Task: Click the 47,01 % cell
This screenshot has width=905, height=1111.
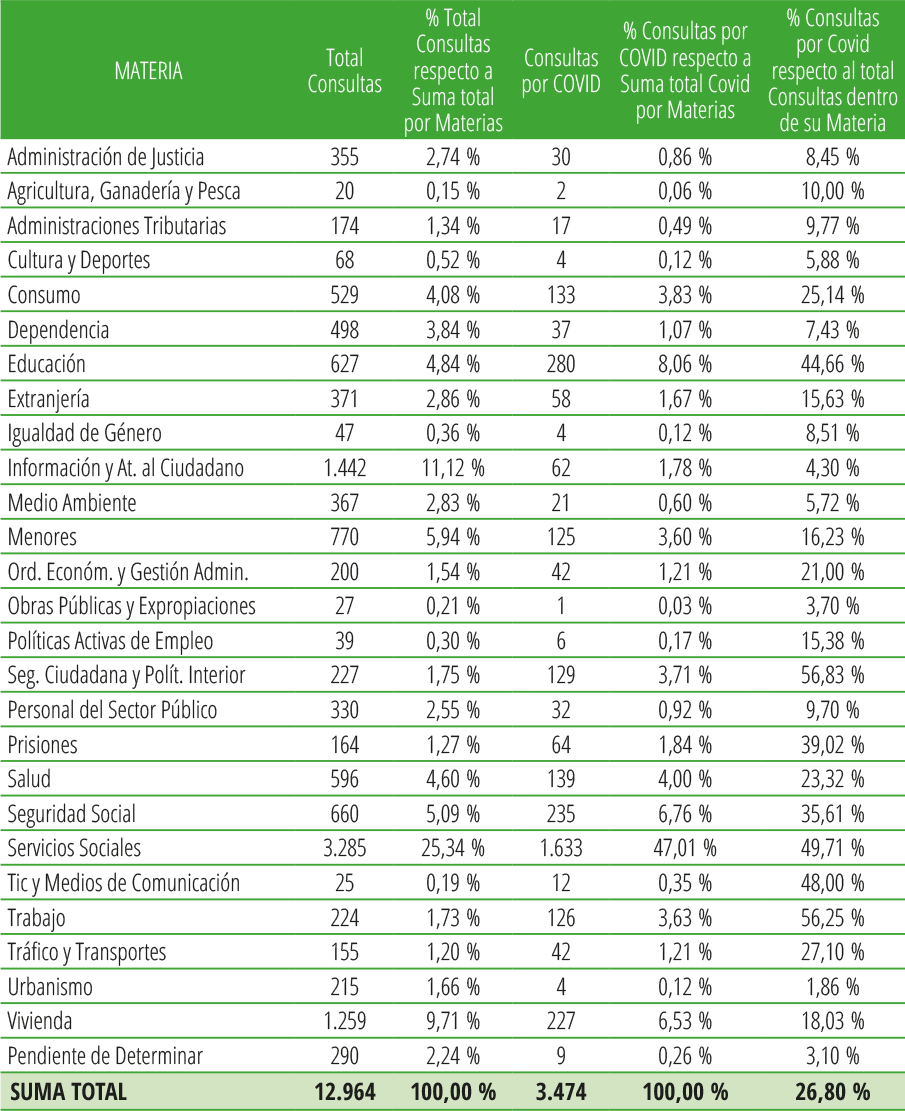Action: (685, 848)
